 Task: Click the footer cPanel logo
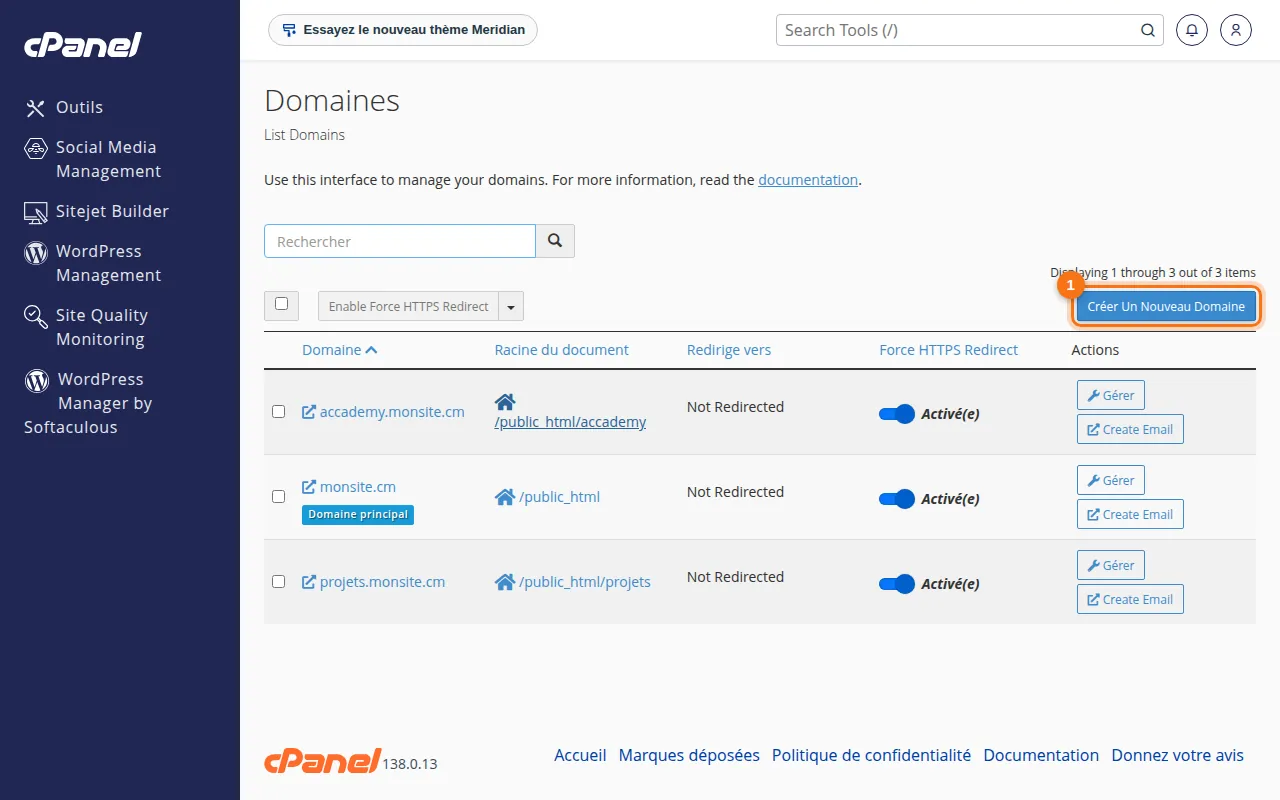point(322,760)
